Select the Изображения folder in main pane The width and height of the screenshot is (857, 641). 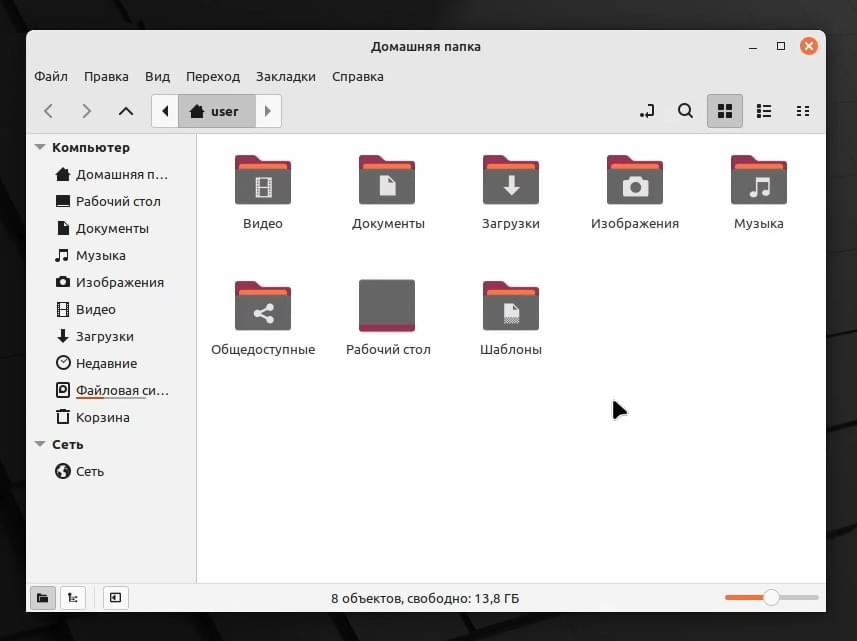click(635, 180)
